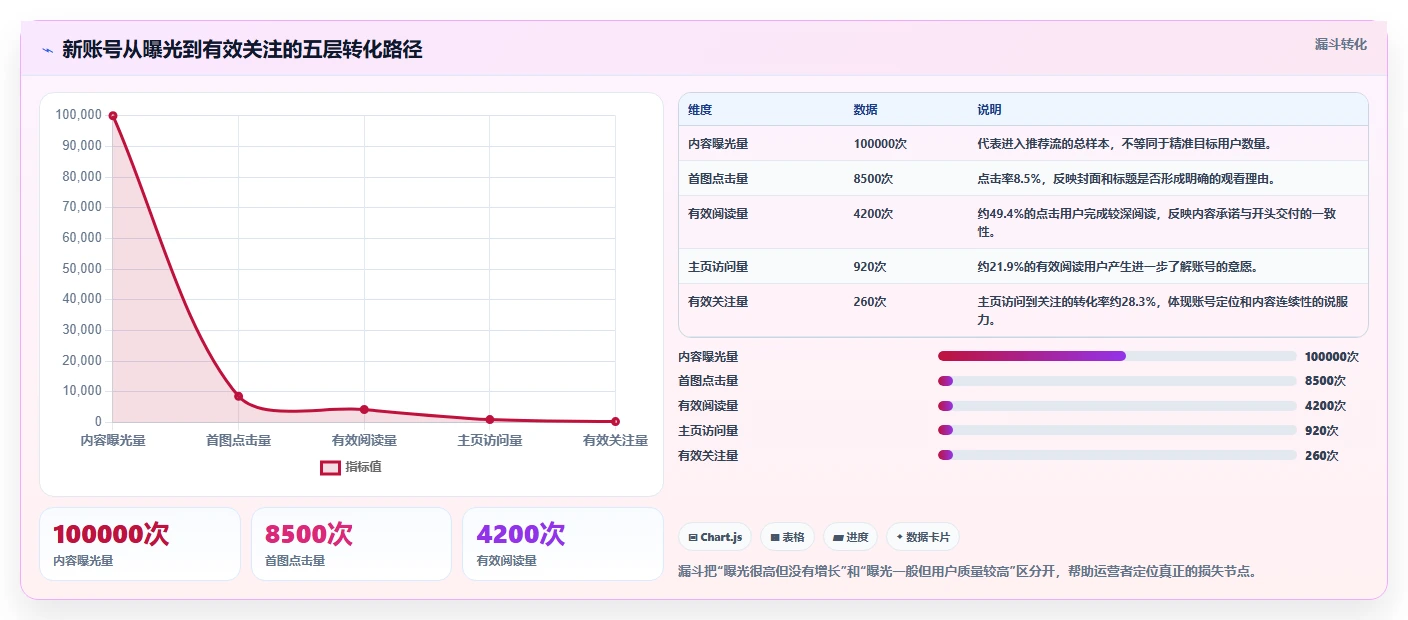Click the 漏斗转化 label in header
The width and height of the screenshot is (1408, 620).
point(1340,44)
